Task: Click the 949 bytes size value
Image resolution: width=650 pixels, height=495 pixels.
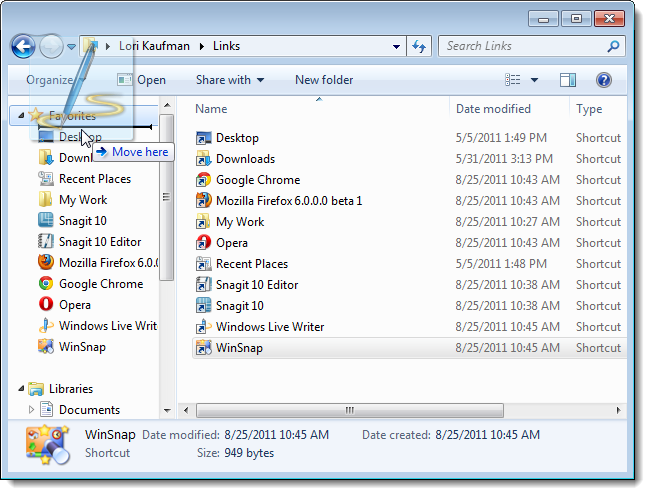Action: click(249, 453)
